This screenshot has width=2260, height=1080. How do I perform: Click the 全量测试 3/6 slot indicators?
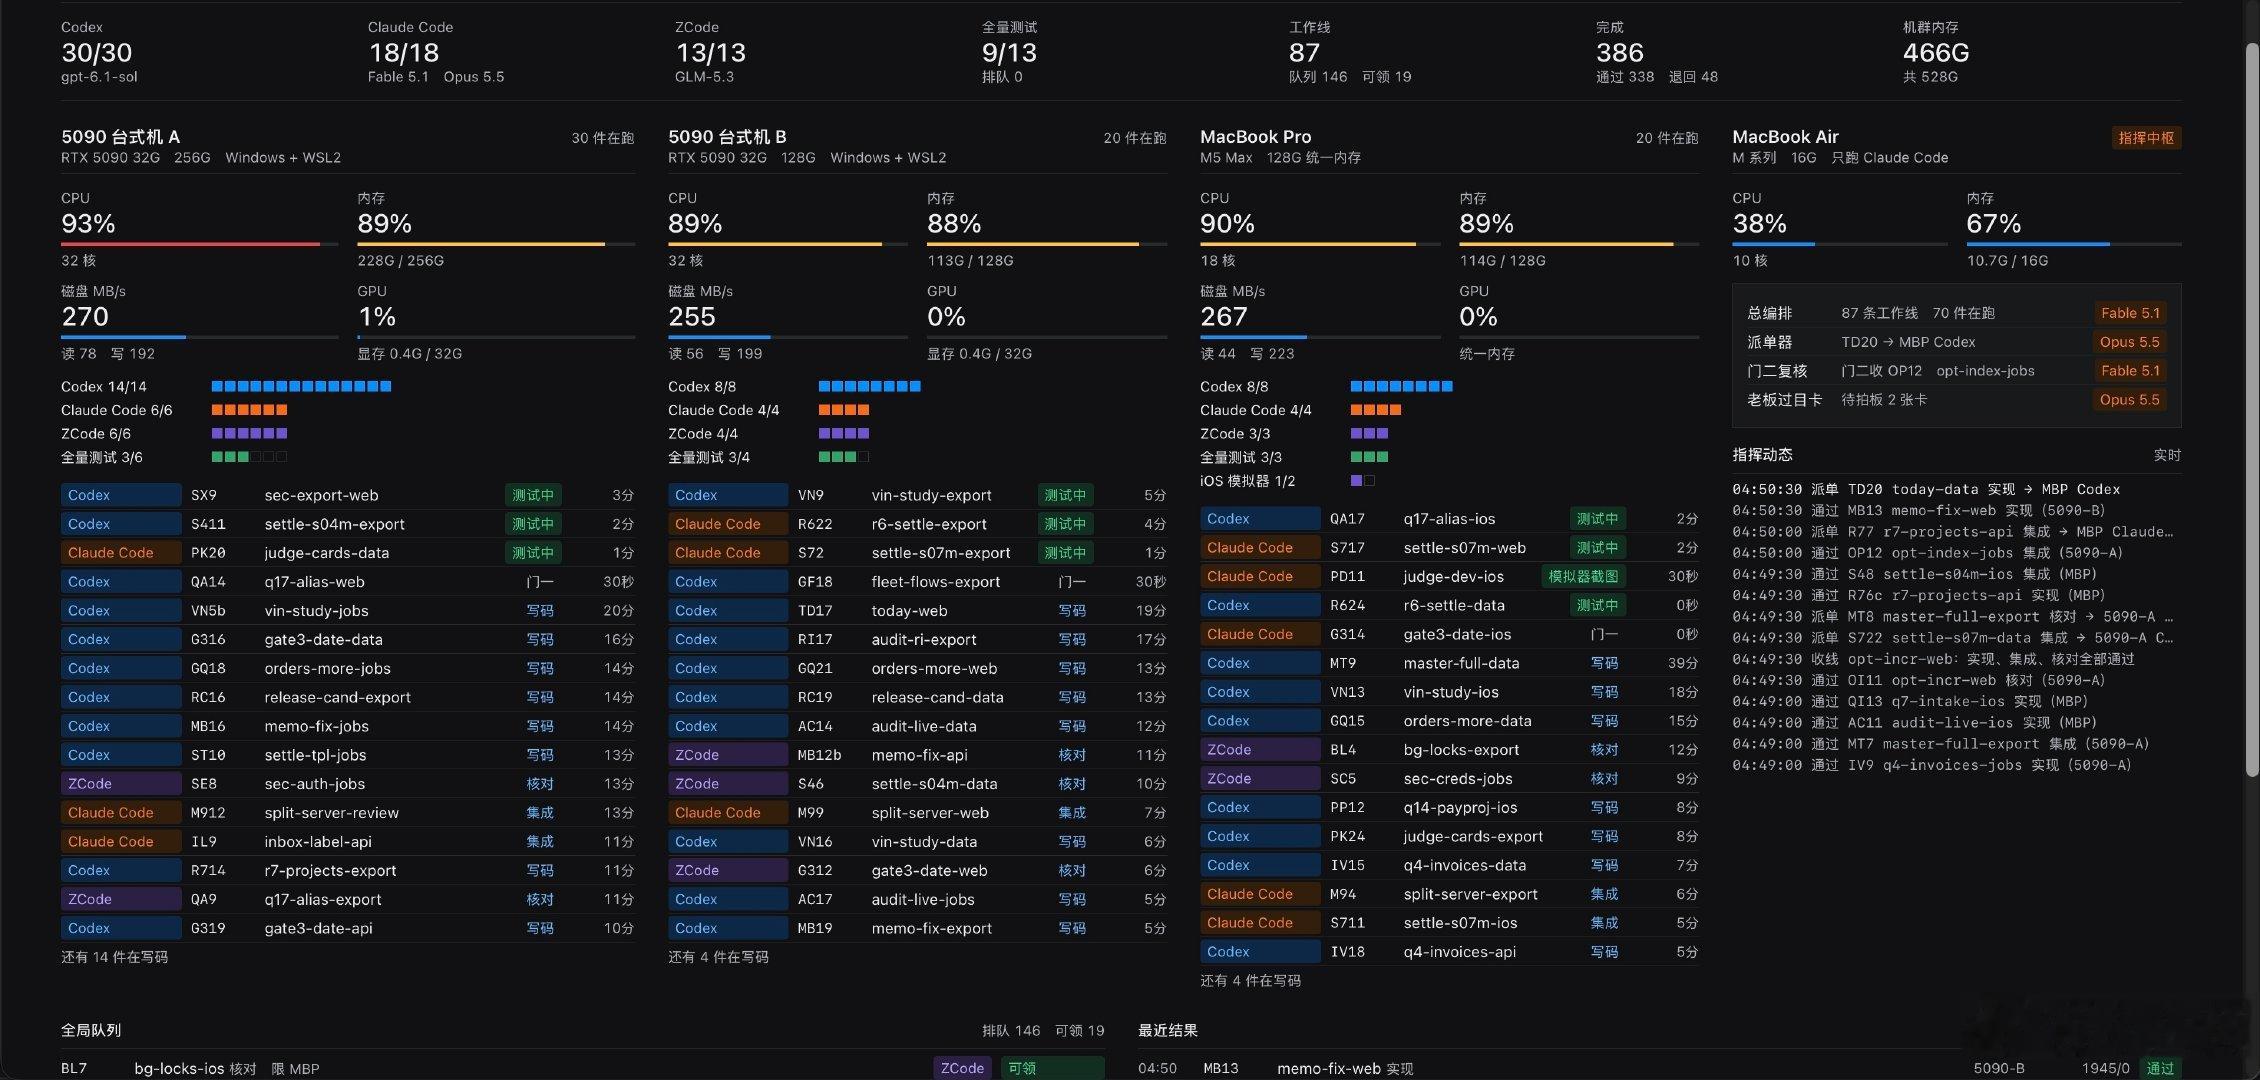249,457
